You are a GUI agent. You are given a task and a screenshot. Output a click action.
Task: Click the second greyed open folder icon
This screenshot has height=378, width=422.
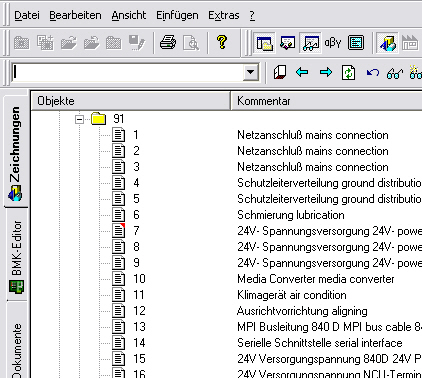pyautogui.click(x=91, y=43)
